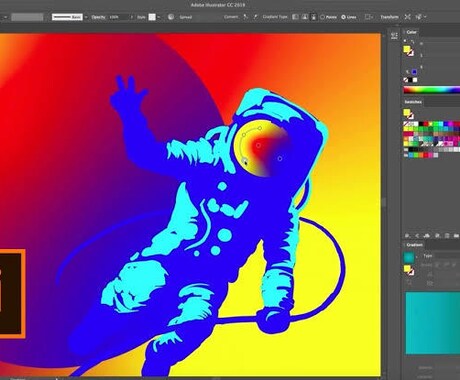Click the yellow fill box in Color panel
460x380 pixels.
click(x=407, y=49)
